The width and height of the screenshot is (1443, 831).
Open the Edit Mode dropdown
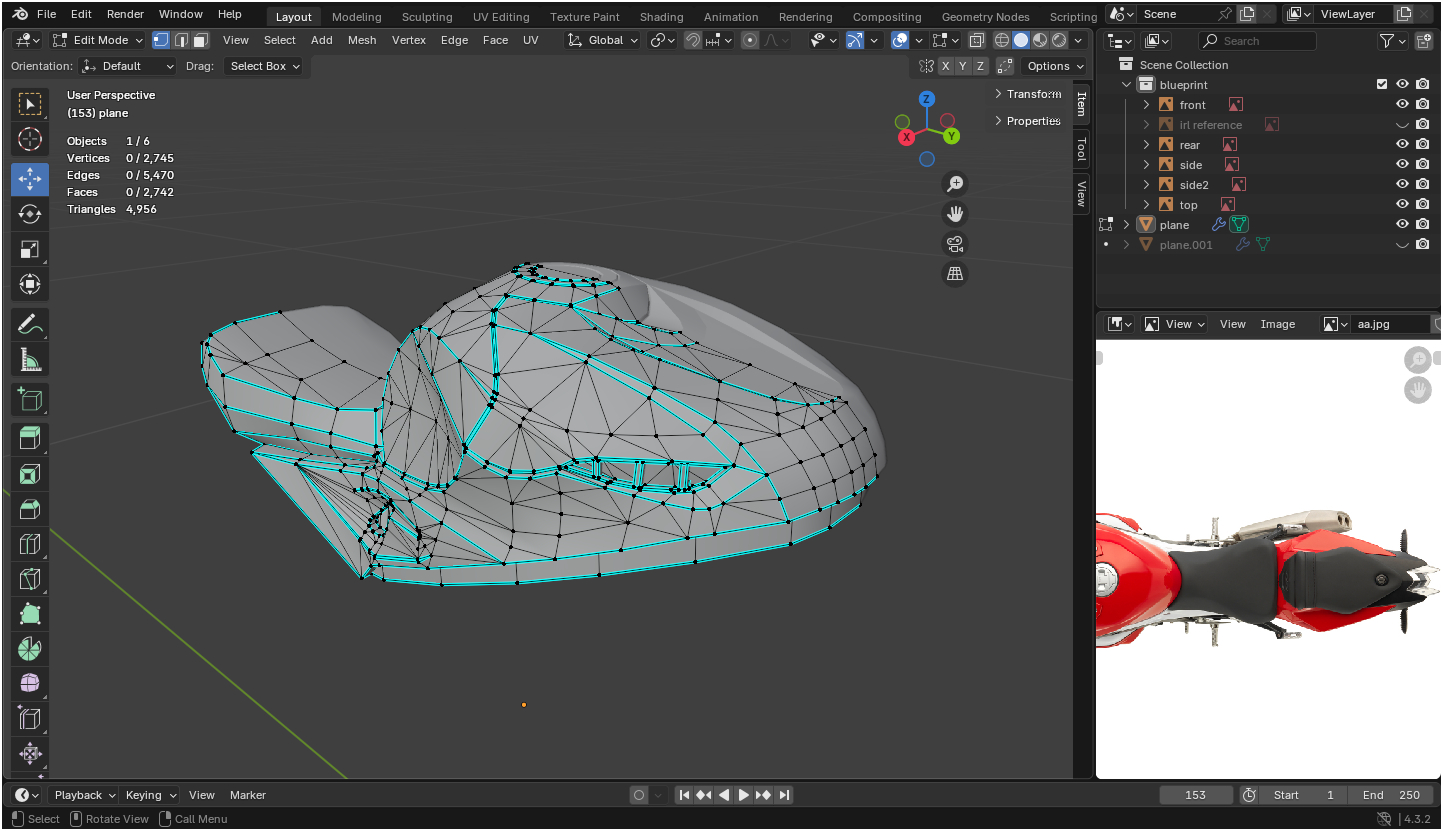98,40
